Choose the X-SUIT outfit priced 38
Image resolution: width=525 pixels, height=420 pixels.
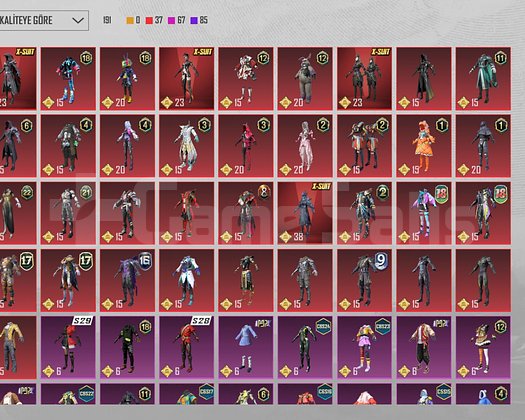305,213
